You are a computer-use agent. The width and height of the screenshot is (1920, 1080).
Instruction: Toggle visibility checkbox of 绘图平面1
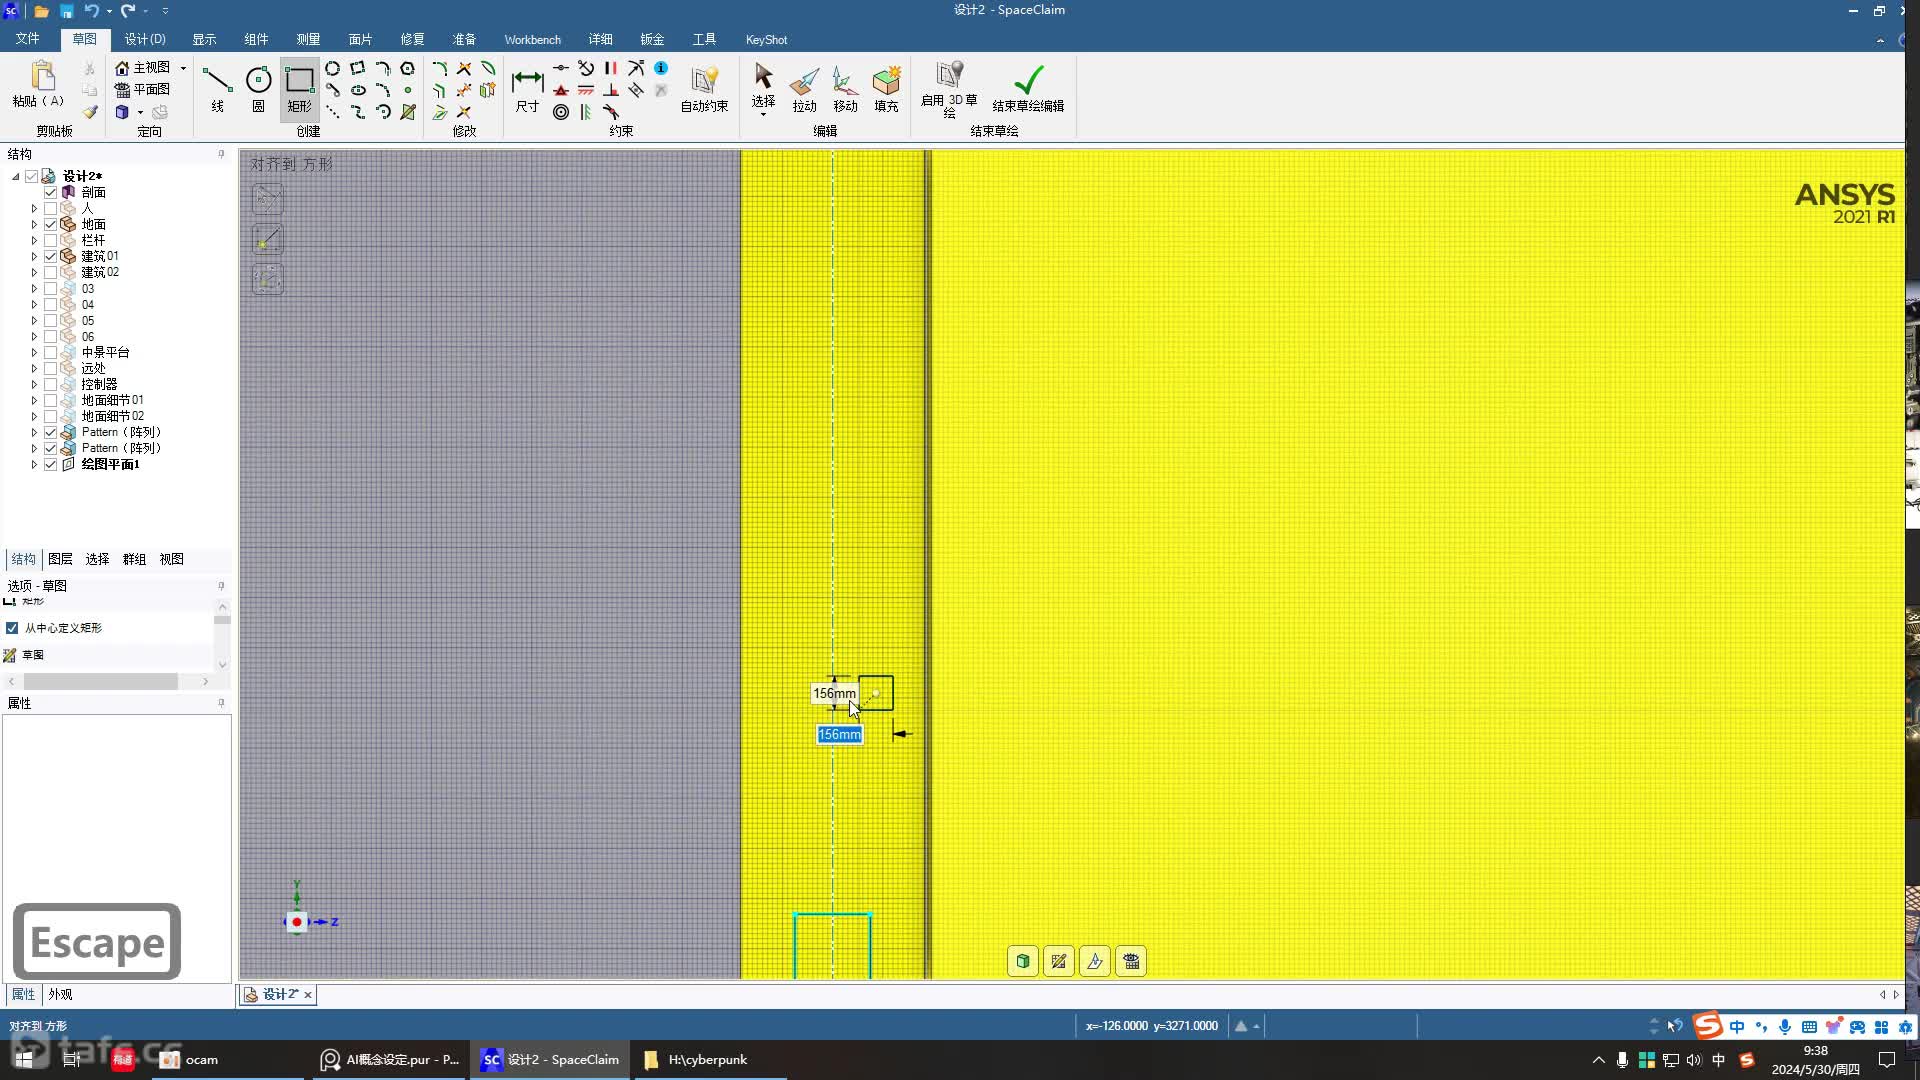pyautogui.click(x=50, y=464)
